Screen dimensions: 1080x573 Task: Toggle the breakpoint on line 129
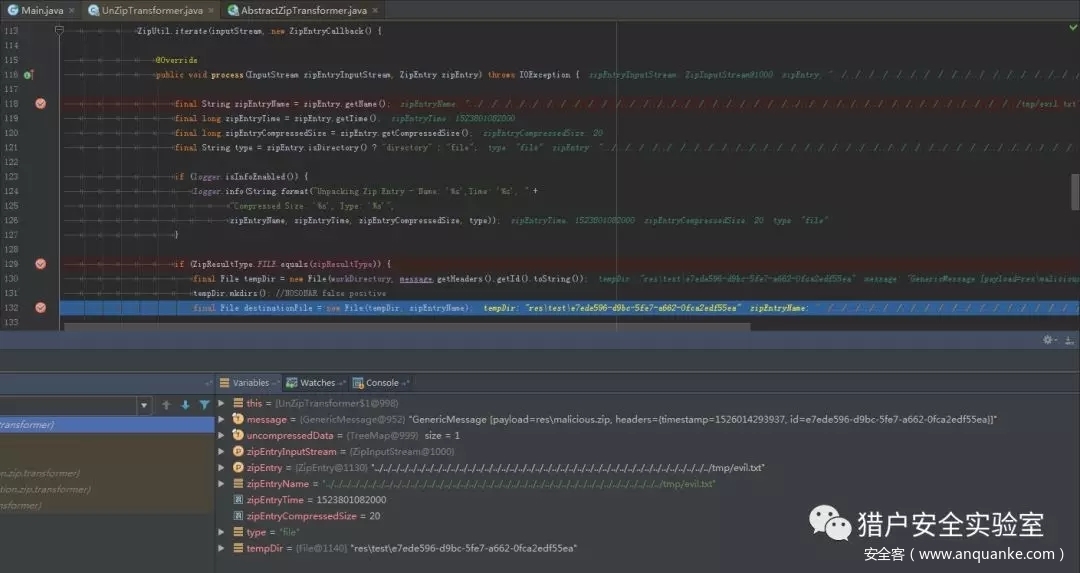coord(40,264)
